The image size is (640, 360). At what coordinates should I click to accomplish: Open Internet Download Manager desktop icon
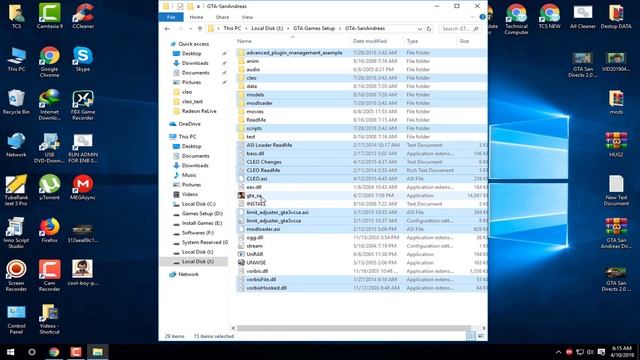(49, 105)
